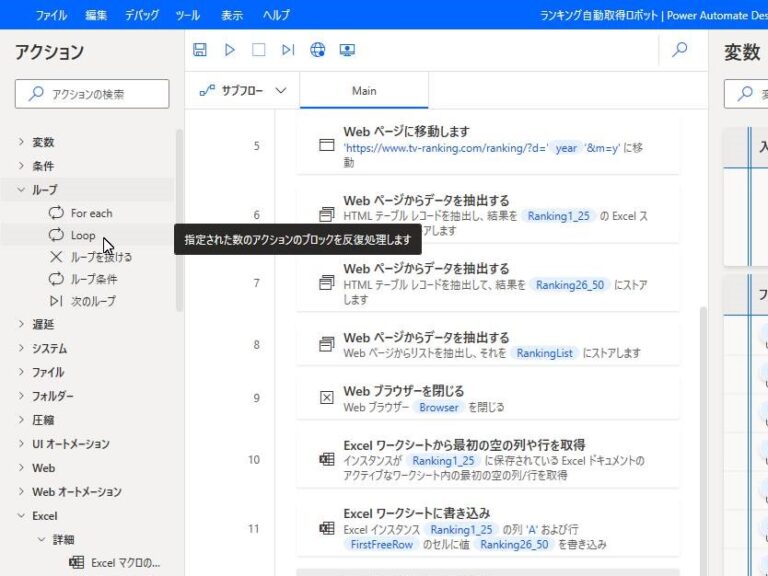
Task: Open the デバッグ menu
Action: click(142, 15)
